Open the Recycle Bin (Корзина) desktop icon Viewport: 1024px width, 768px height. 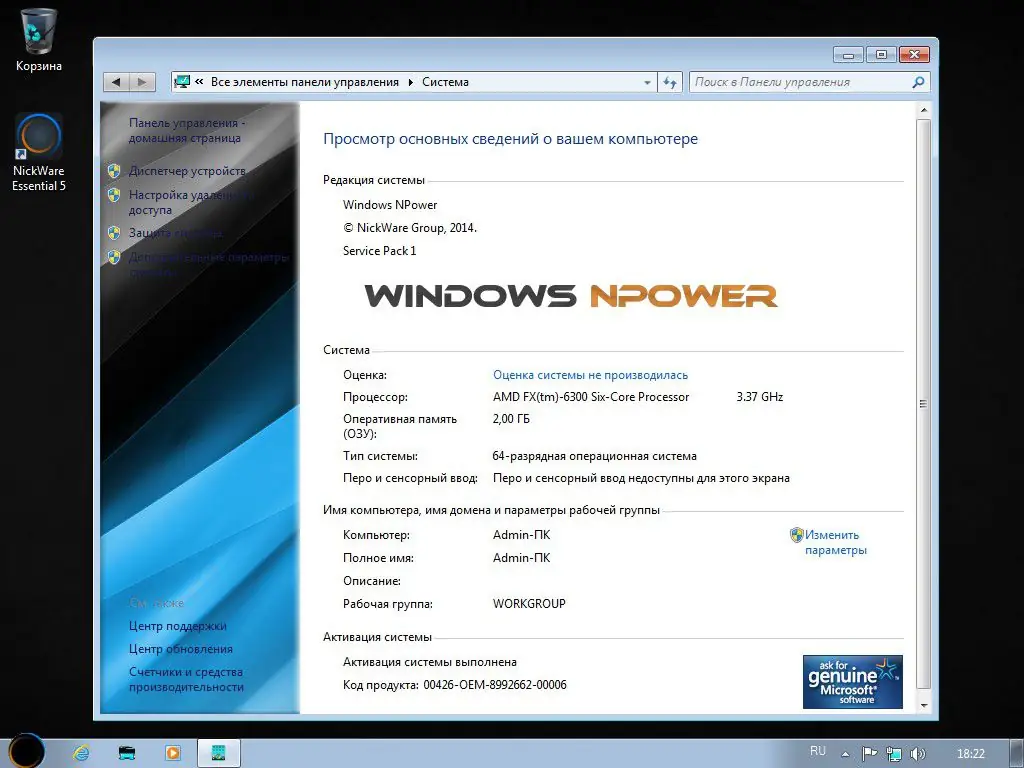(39, 40)
